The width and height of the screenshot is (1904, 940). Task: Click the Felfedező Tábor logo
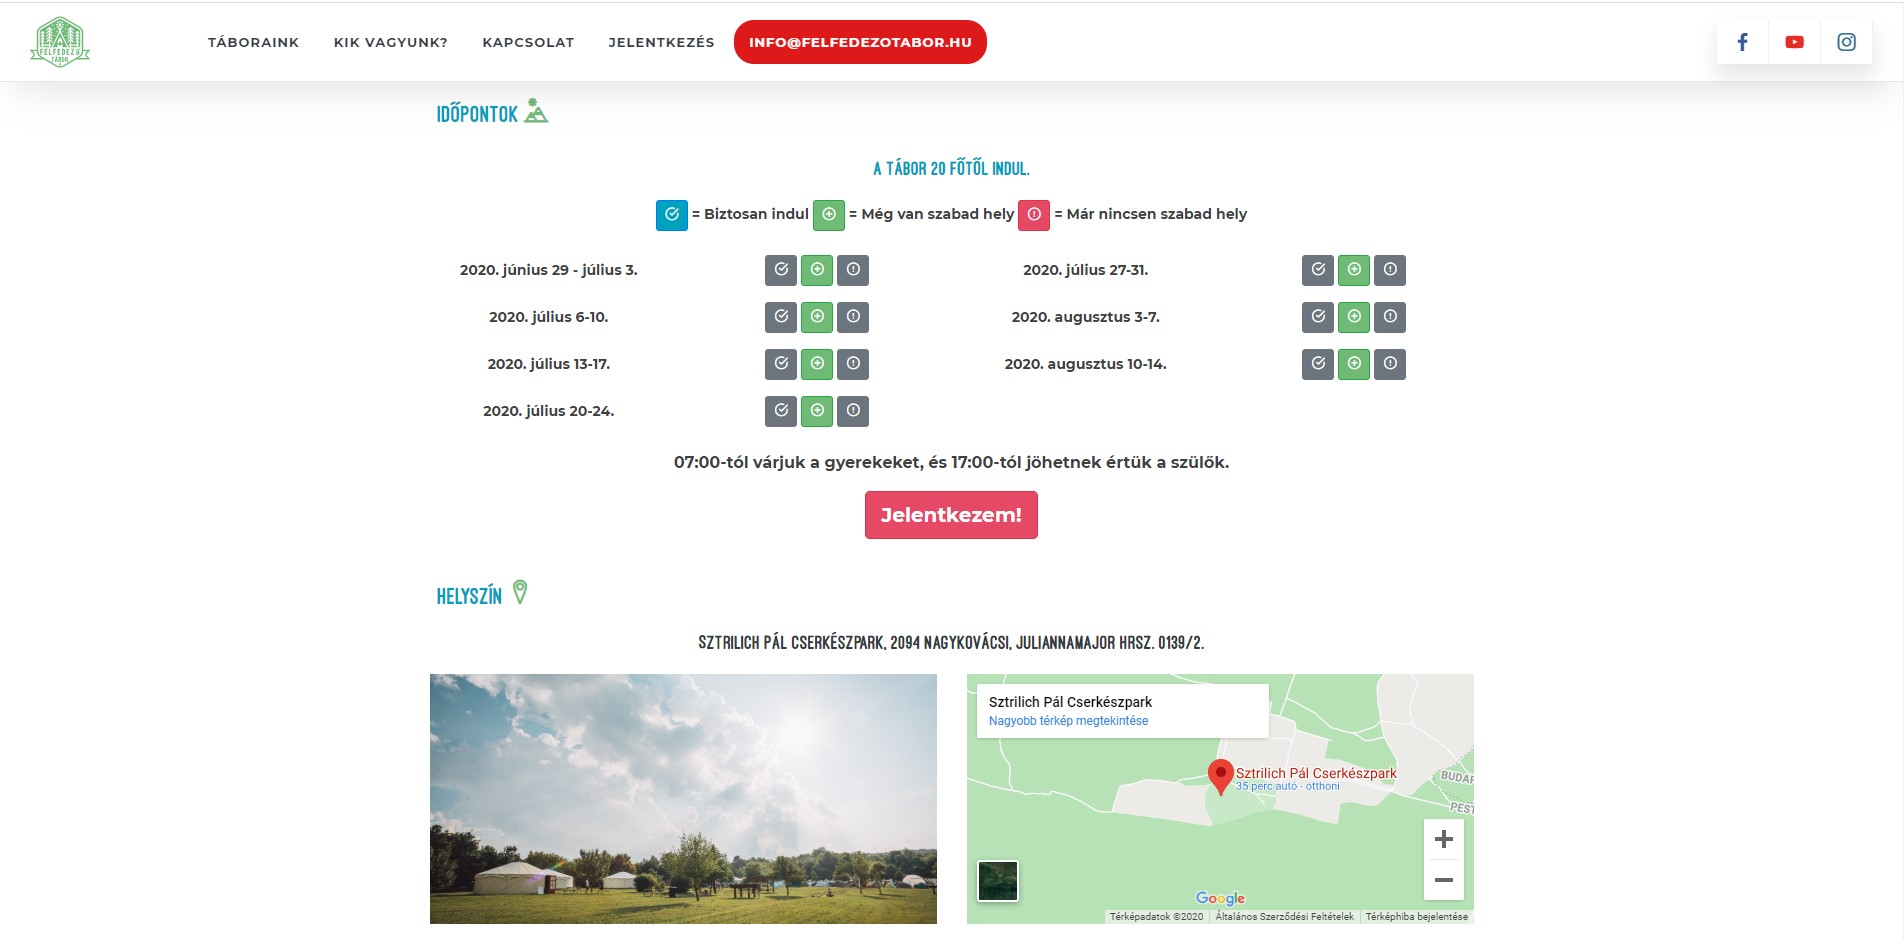pos(60,42)
